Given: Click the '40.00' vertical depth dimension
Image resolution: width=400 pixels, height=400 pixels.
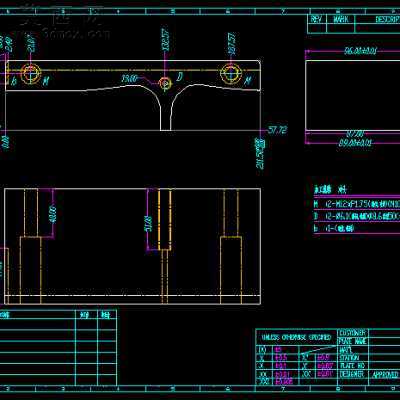Looking at the screenshot, I should [x=52, y=215].
